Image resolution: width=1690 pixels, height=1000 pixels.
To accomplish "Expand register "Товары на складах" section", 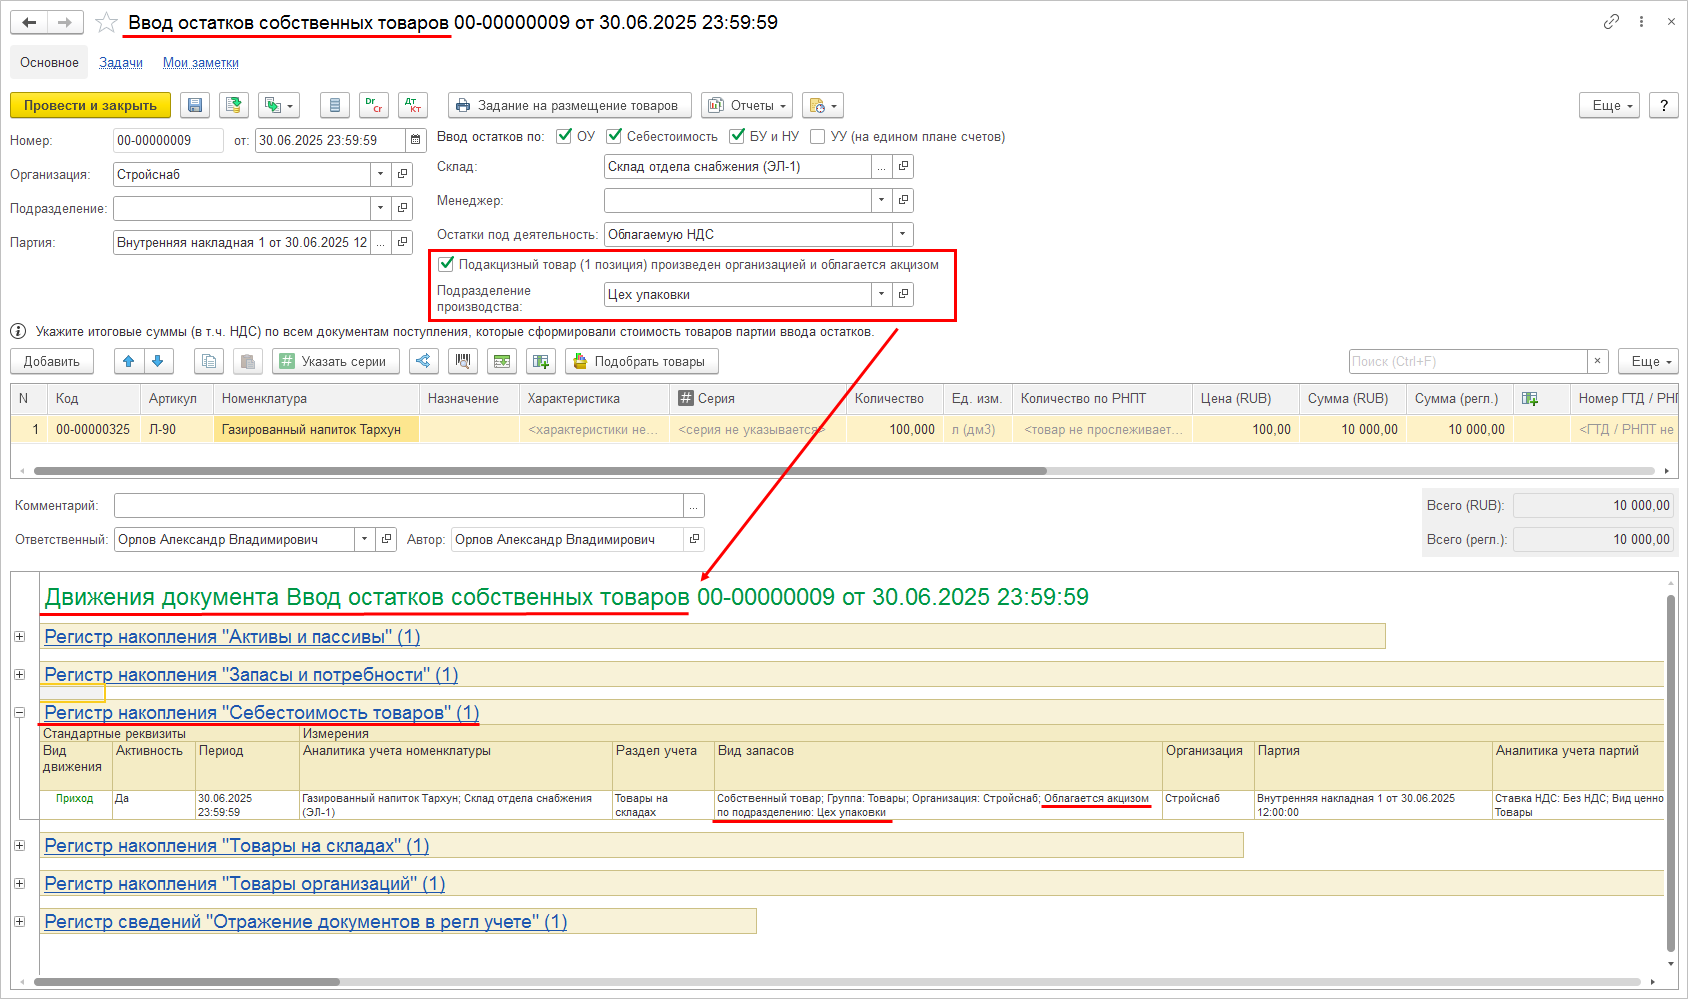I will coord(19,846).
